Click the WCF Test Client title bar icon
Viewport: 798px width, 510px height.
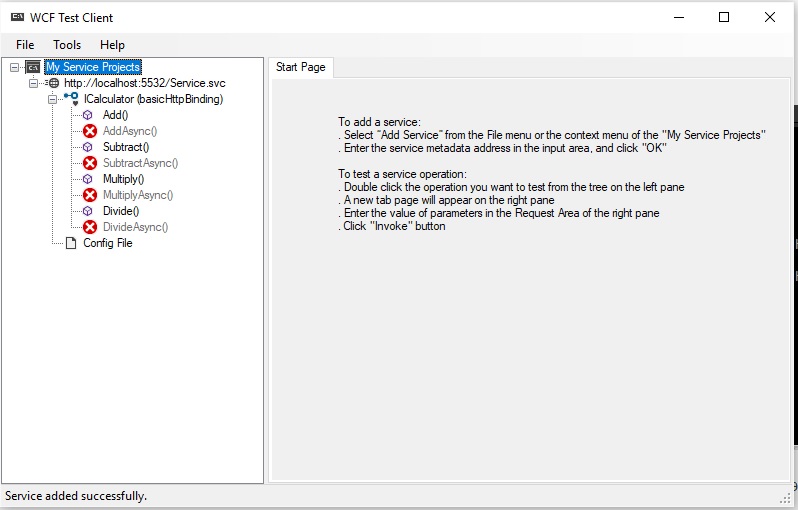(17, 17)
